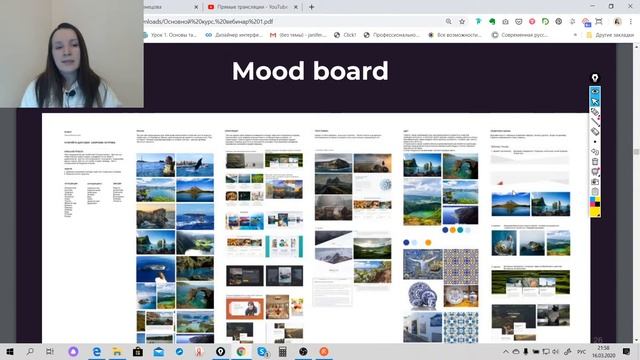The image size is (640, 360).
Task: Click the Evernote elephant extension icon
Action: point(492,21)
